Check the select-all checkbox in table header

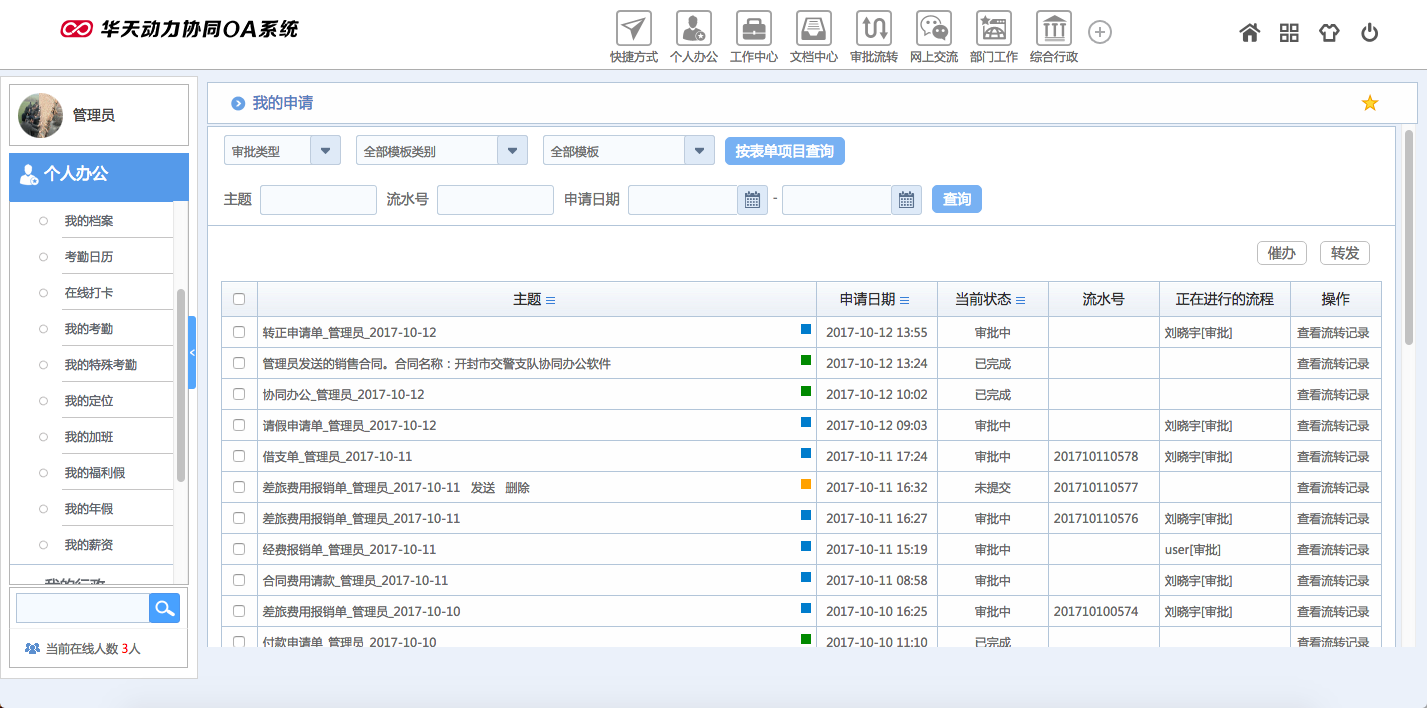pos(237,299)
